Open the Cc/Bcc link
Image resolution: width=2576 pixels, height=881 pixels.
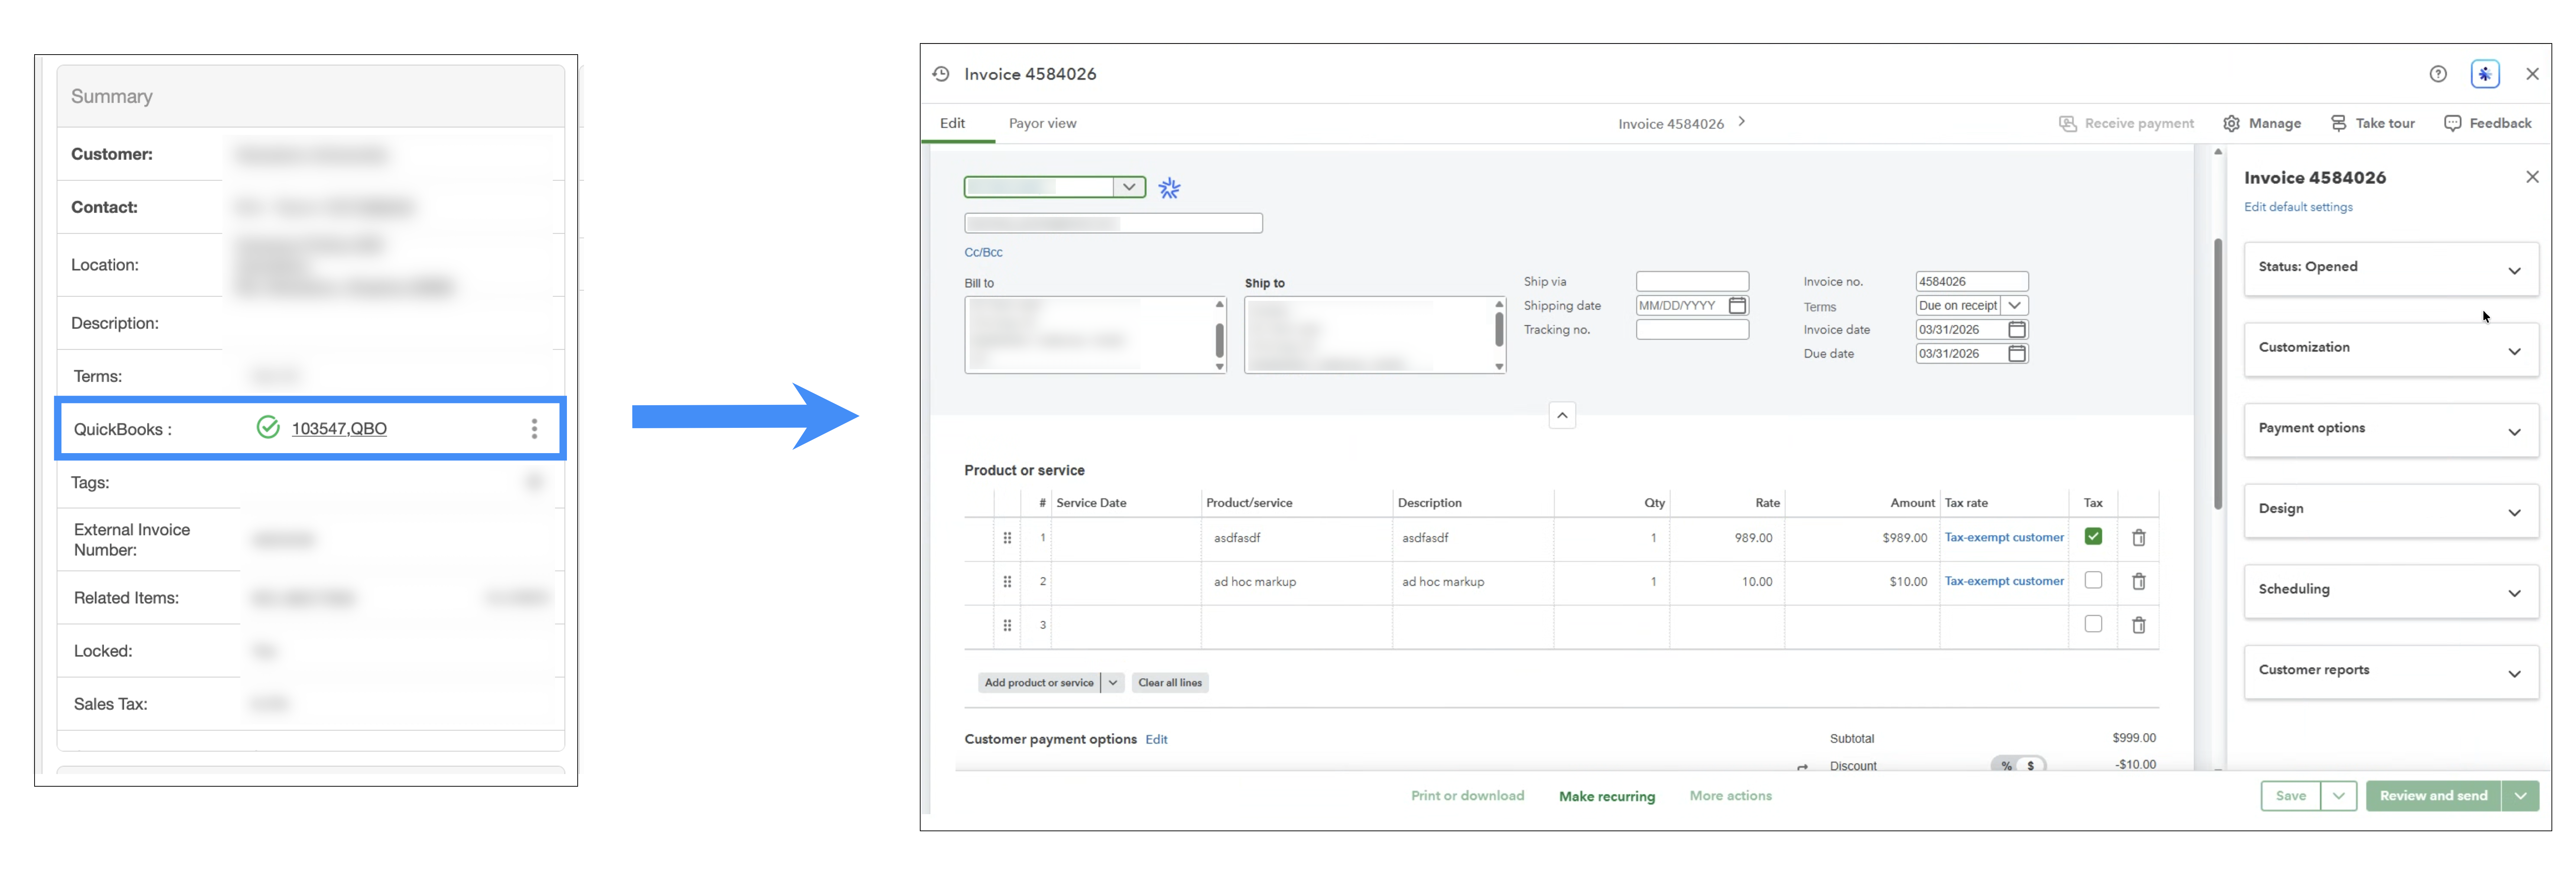(x=983, y=253)
